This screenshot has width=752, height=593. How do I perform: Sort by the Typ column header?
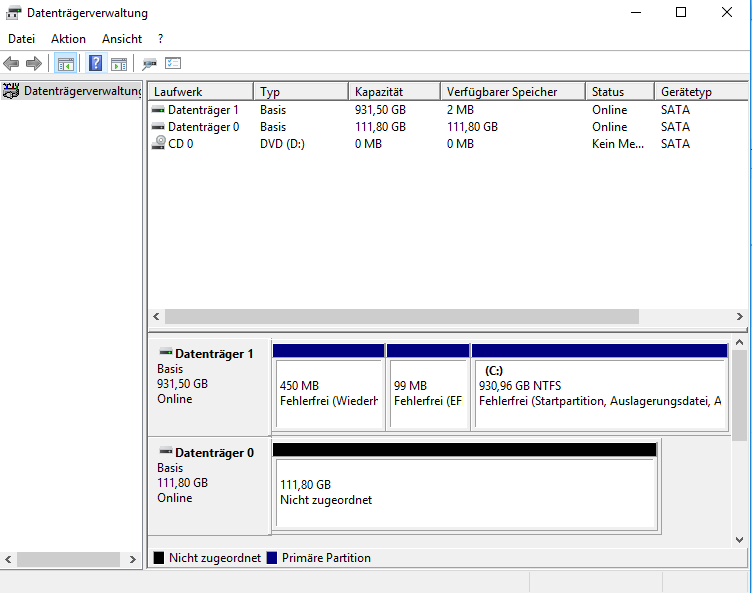[300, 92]
